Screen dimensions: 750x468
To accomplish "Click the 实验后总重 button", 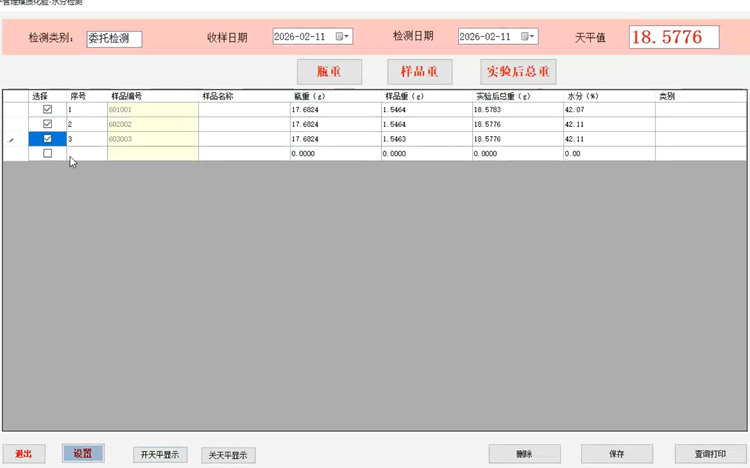I will point(518,72).
